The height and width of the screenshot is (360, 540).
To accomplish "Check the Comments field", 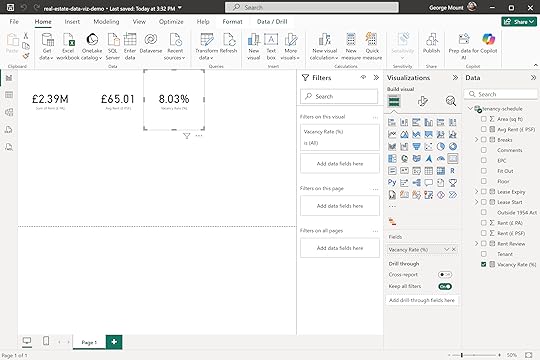I will (484, 150).
